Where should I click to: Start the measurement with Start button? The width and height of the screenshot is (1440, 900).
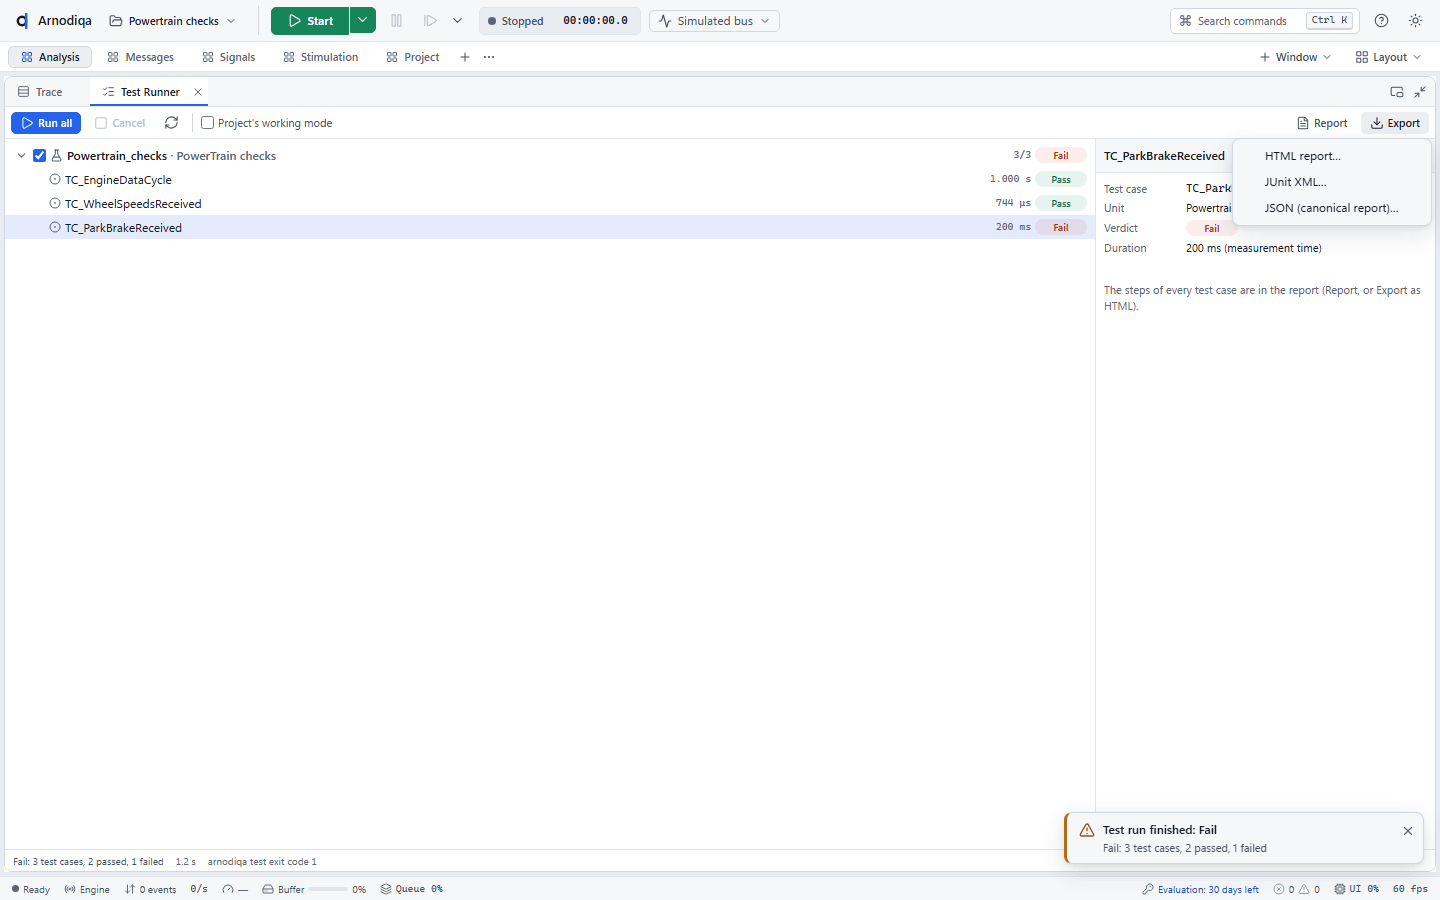(310, 21)
